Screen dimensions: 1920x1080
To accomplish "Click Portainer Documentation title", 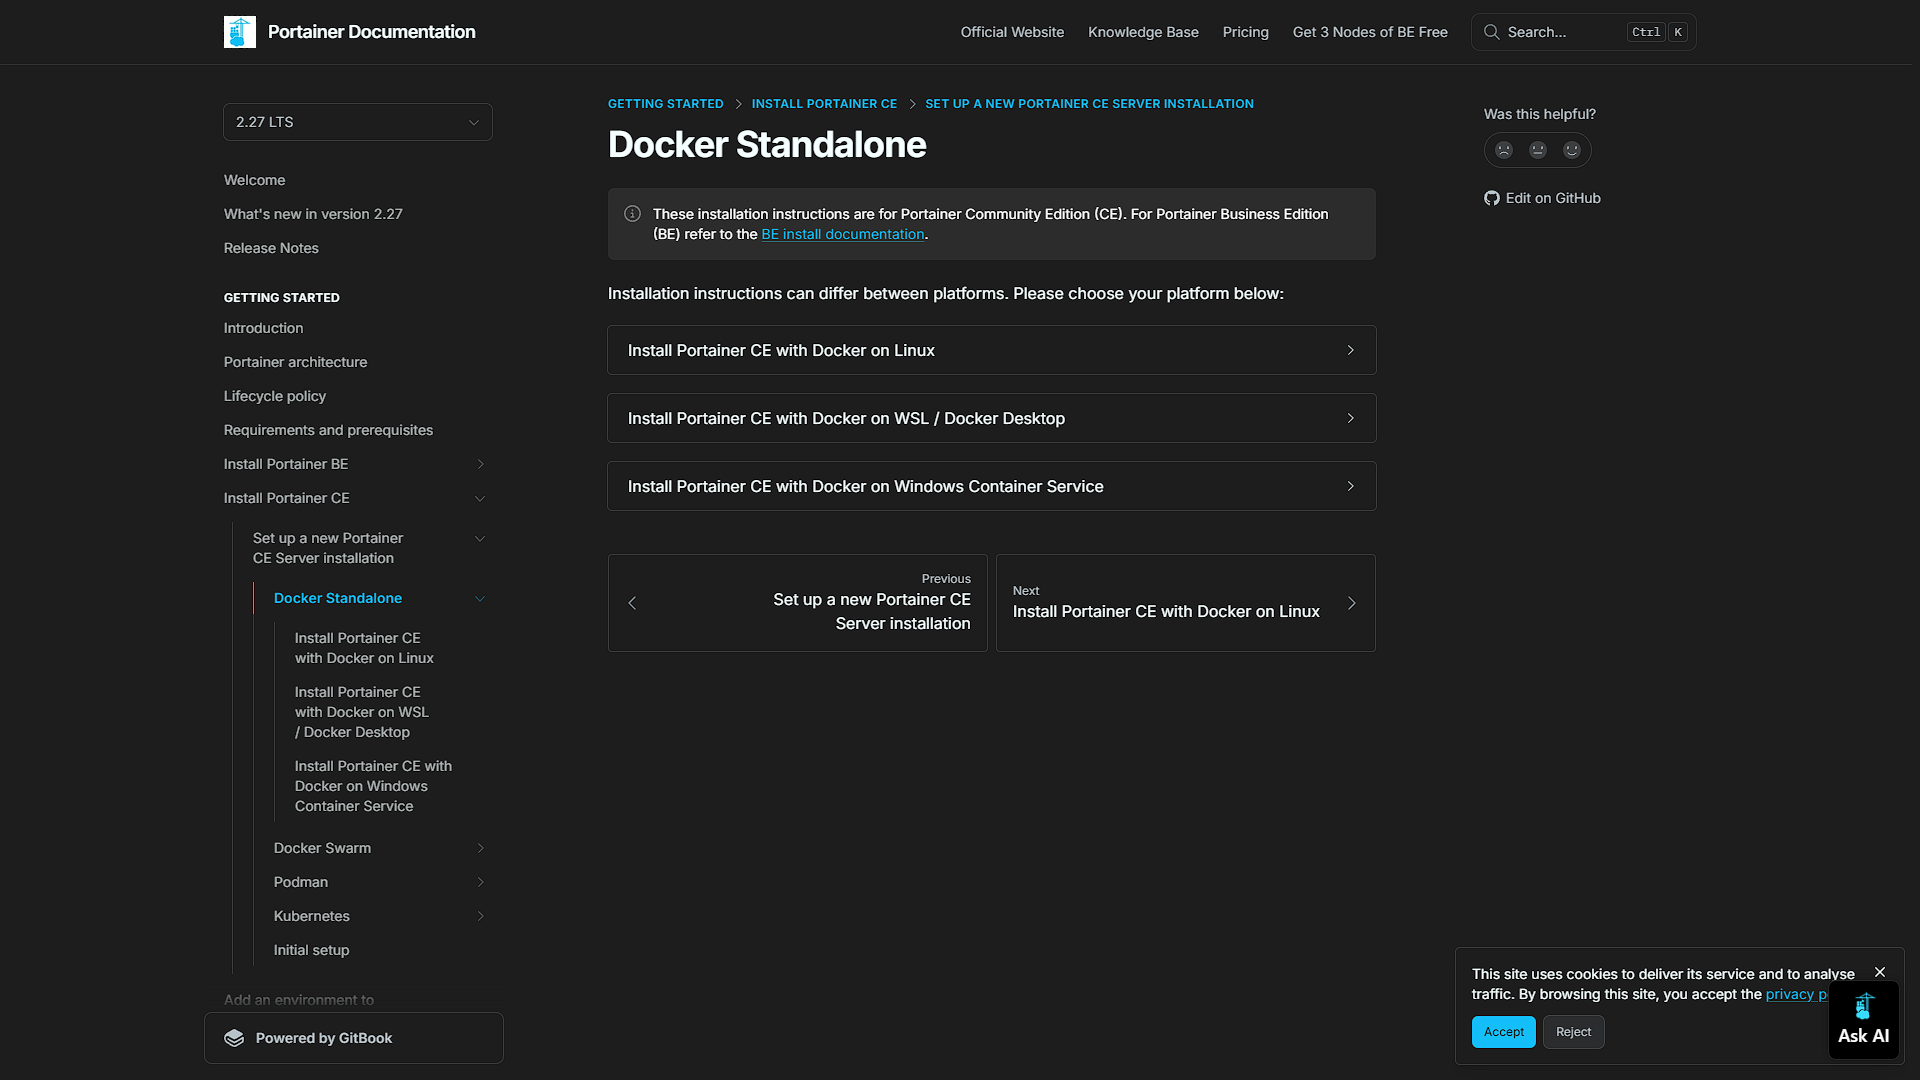I will click(x=371, y=32).
